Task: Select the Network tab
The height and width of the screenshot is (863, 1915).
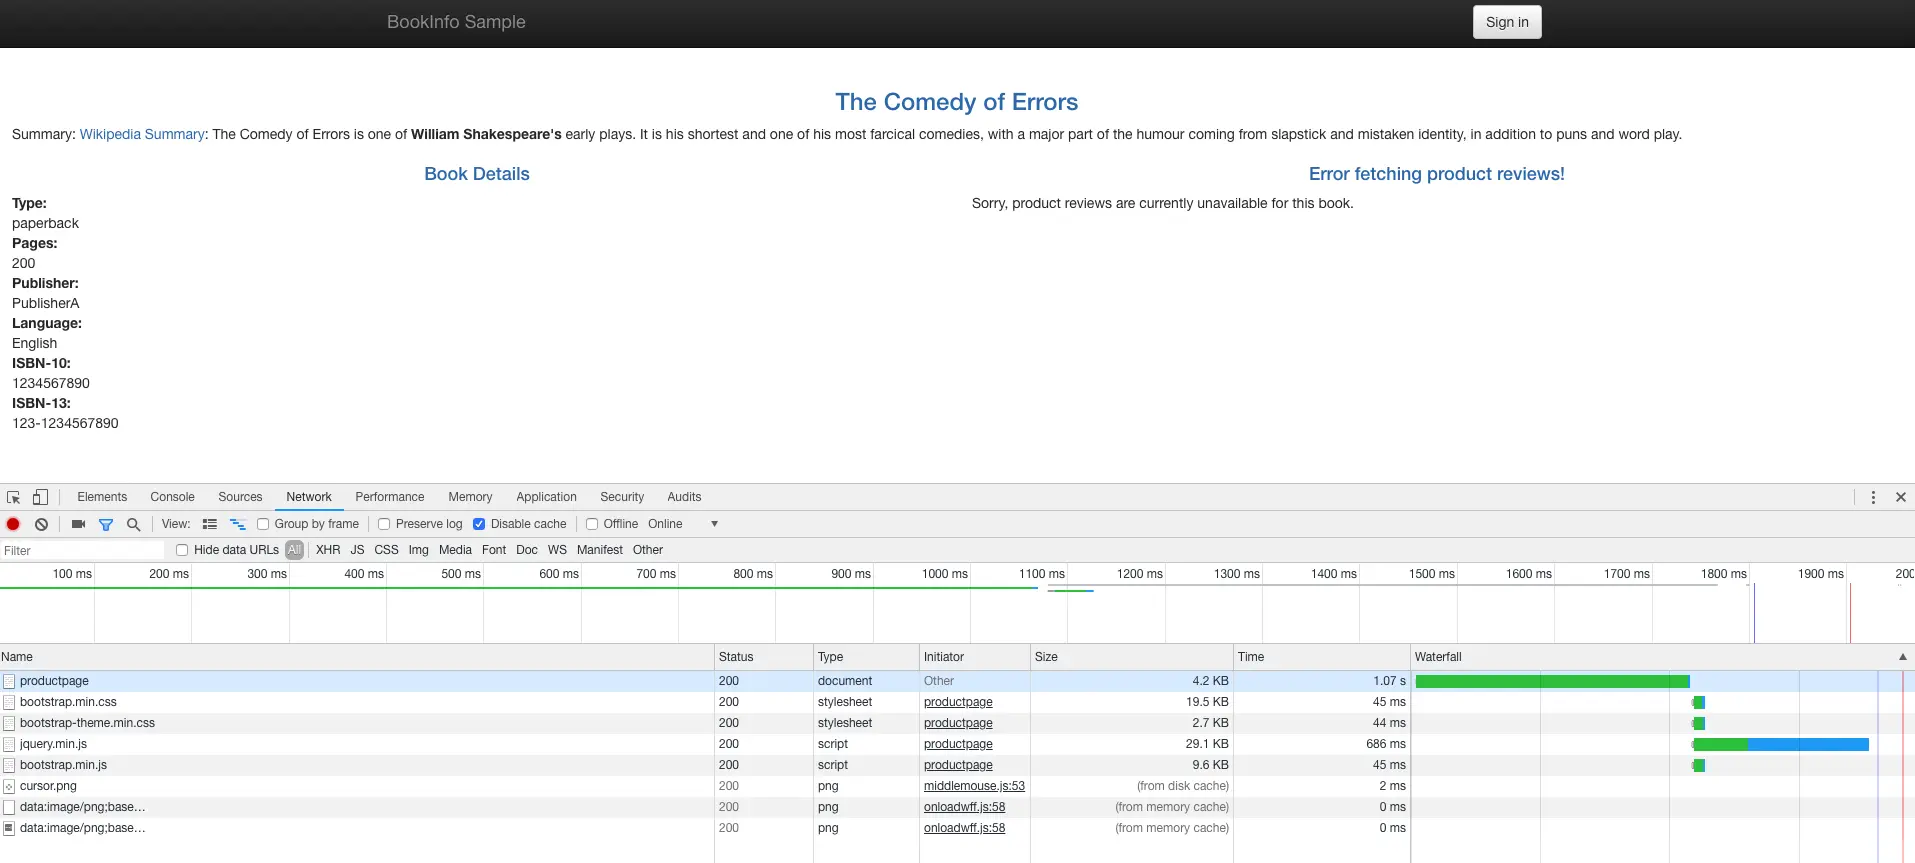Action: (x=309, y=497)
